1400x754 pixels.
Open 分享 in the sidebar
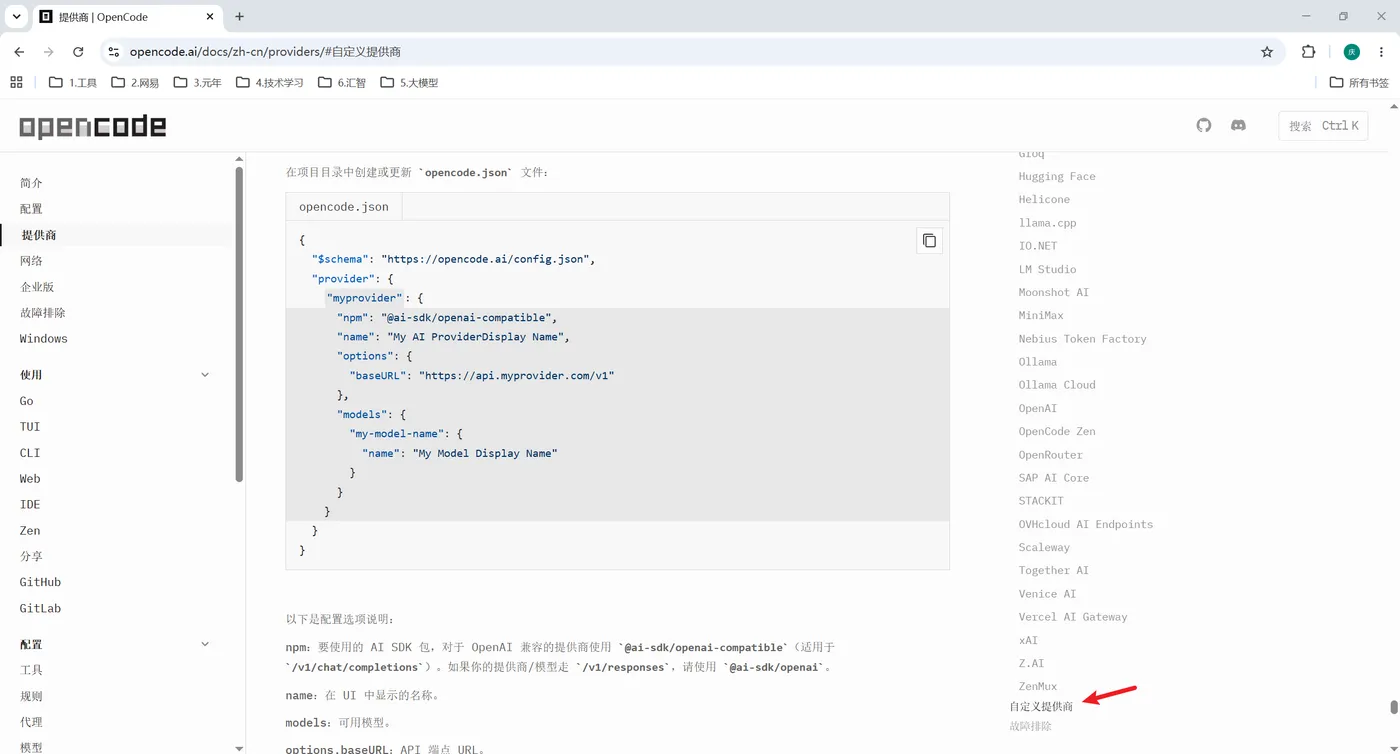(31, 556)
